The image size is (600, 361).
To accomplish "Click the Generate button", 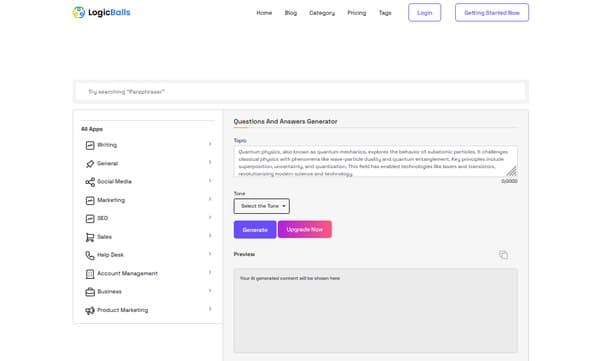I will pos(255,230).
